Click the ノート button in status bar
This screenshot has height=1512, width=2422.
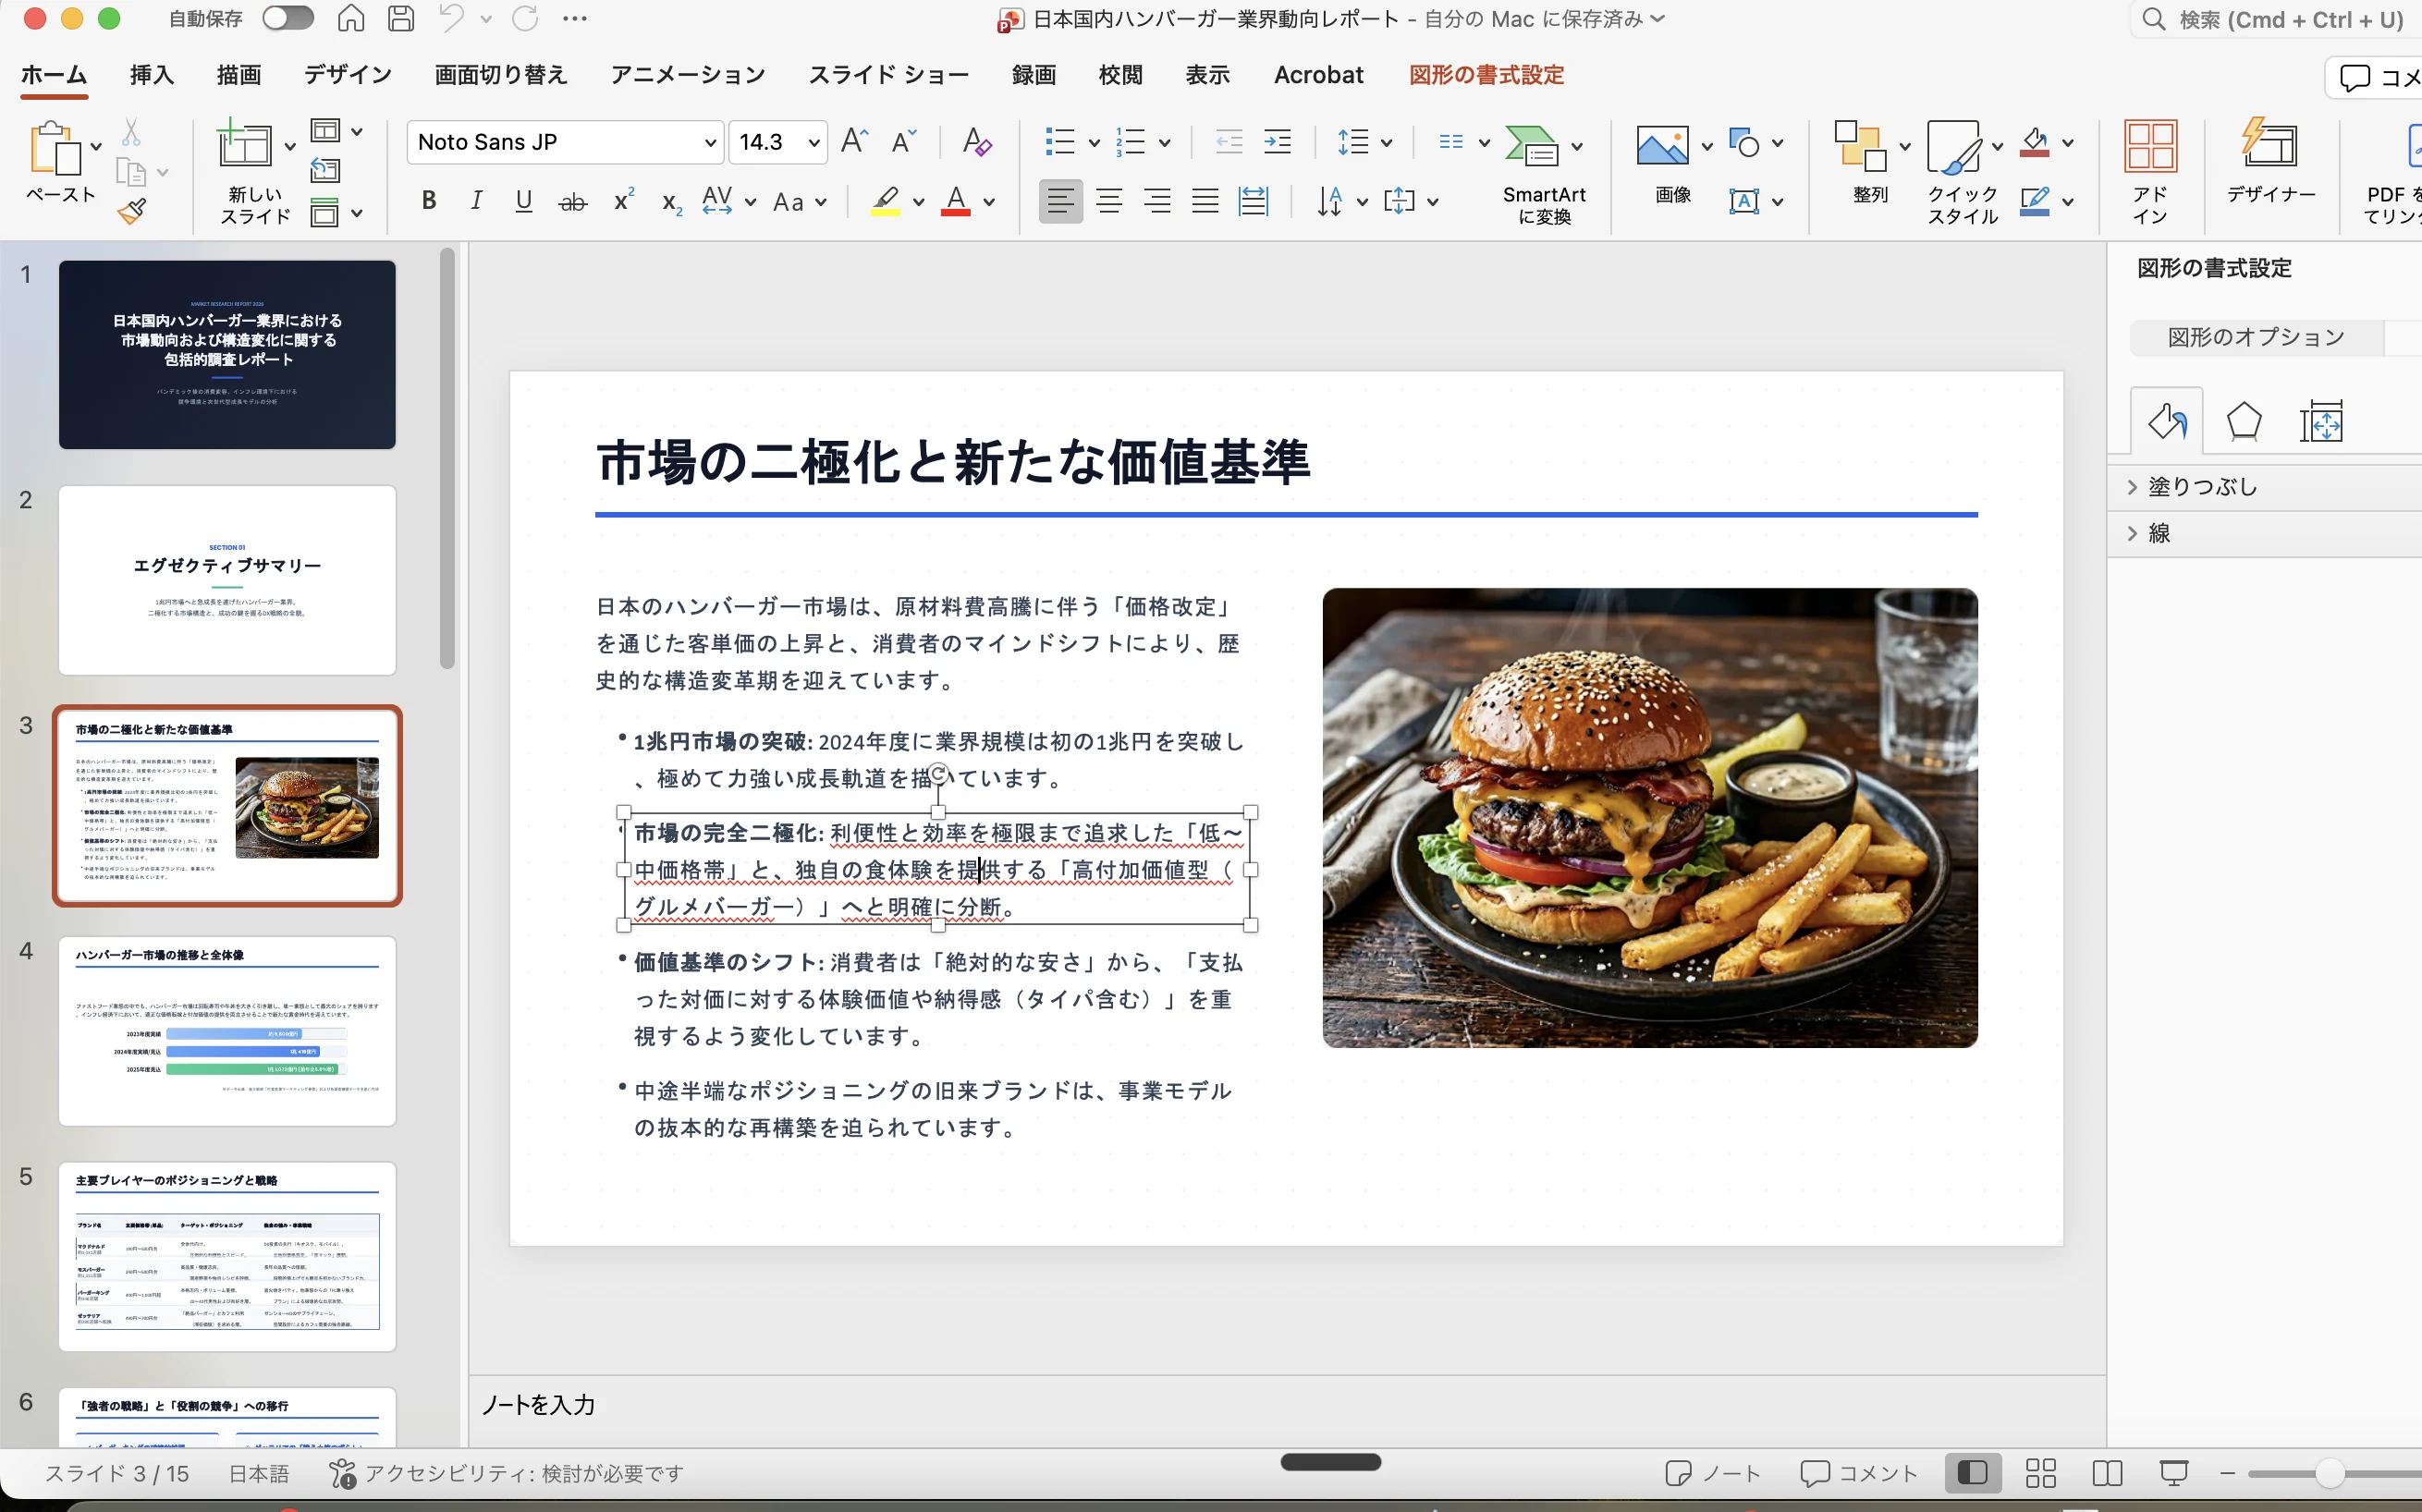coord(1712,1473)
